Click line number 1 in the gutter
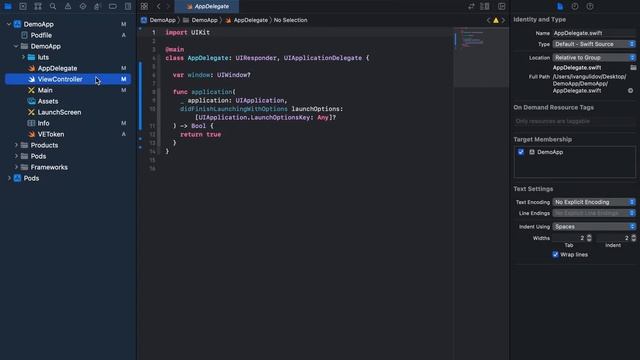This screenshot has width=640, height=360. [153, 32]
